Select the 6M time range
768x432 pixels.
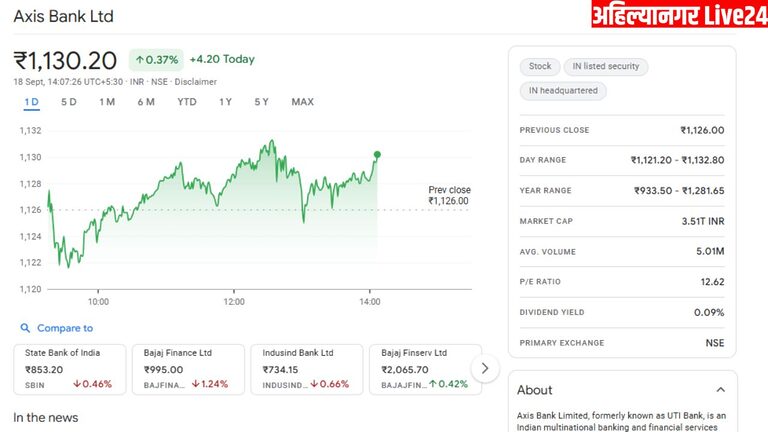coord(146,102)
